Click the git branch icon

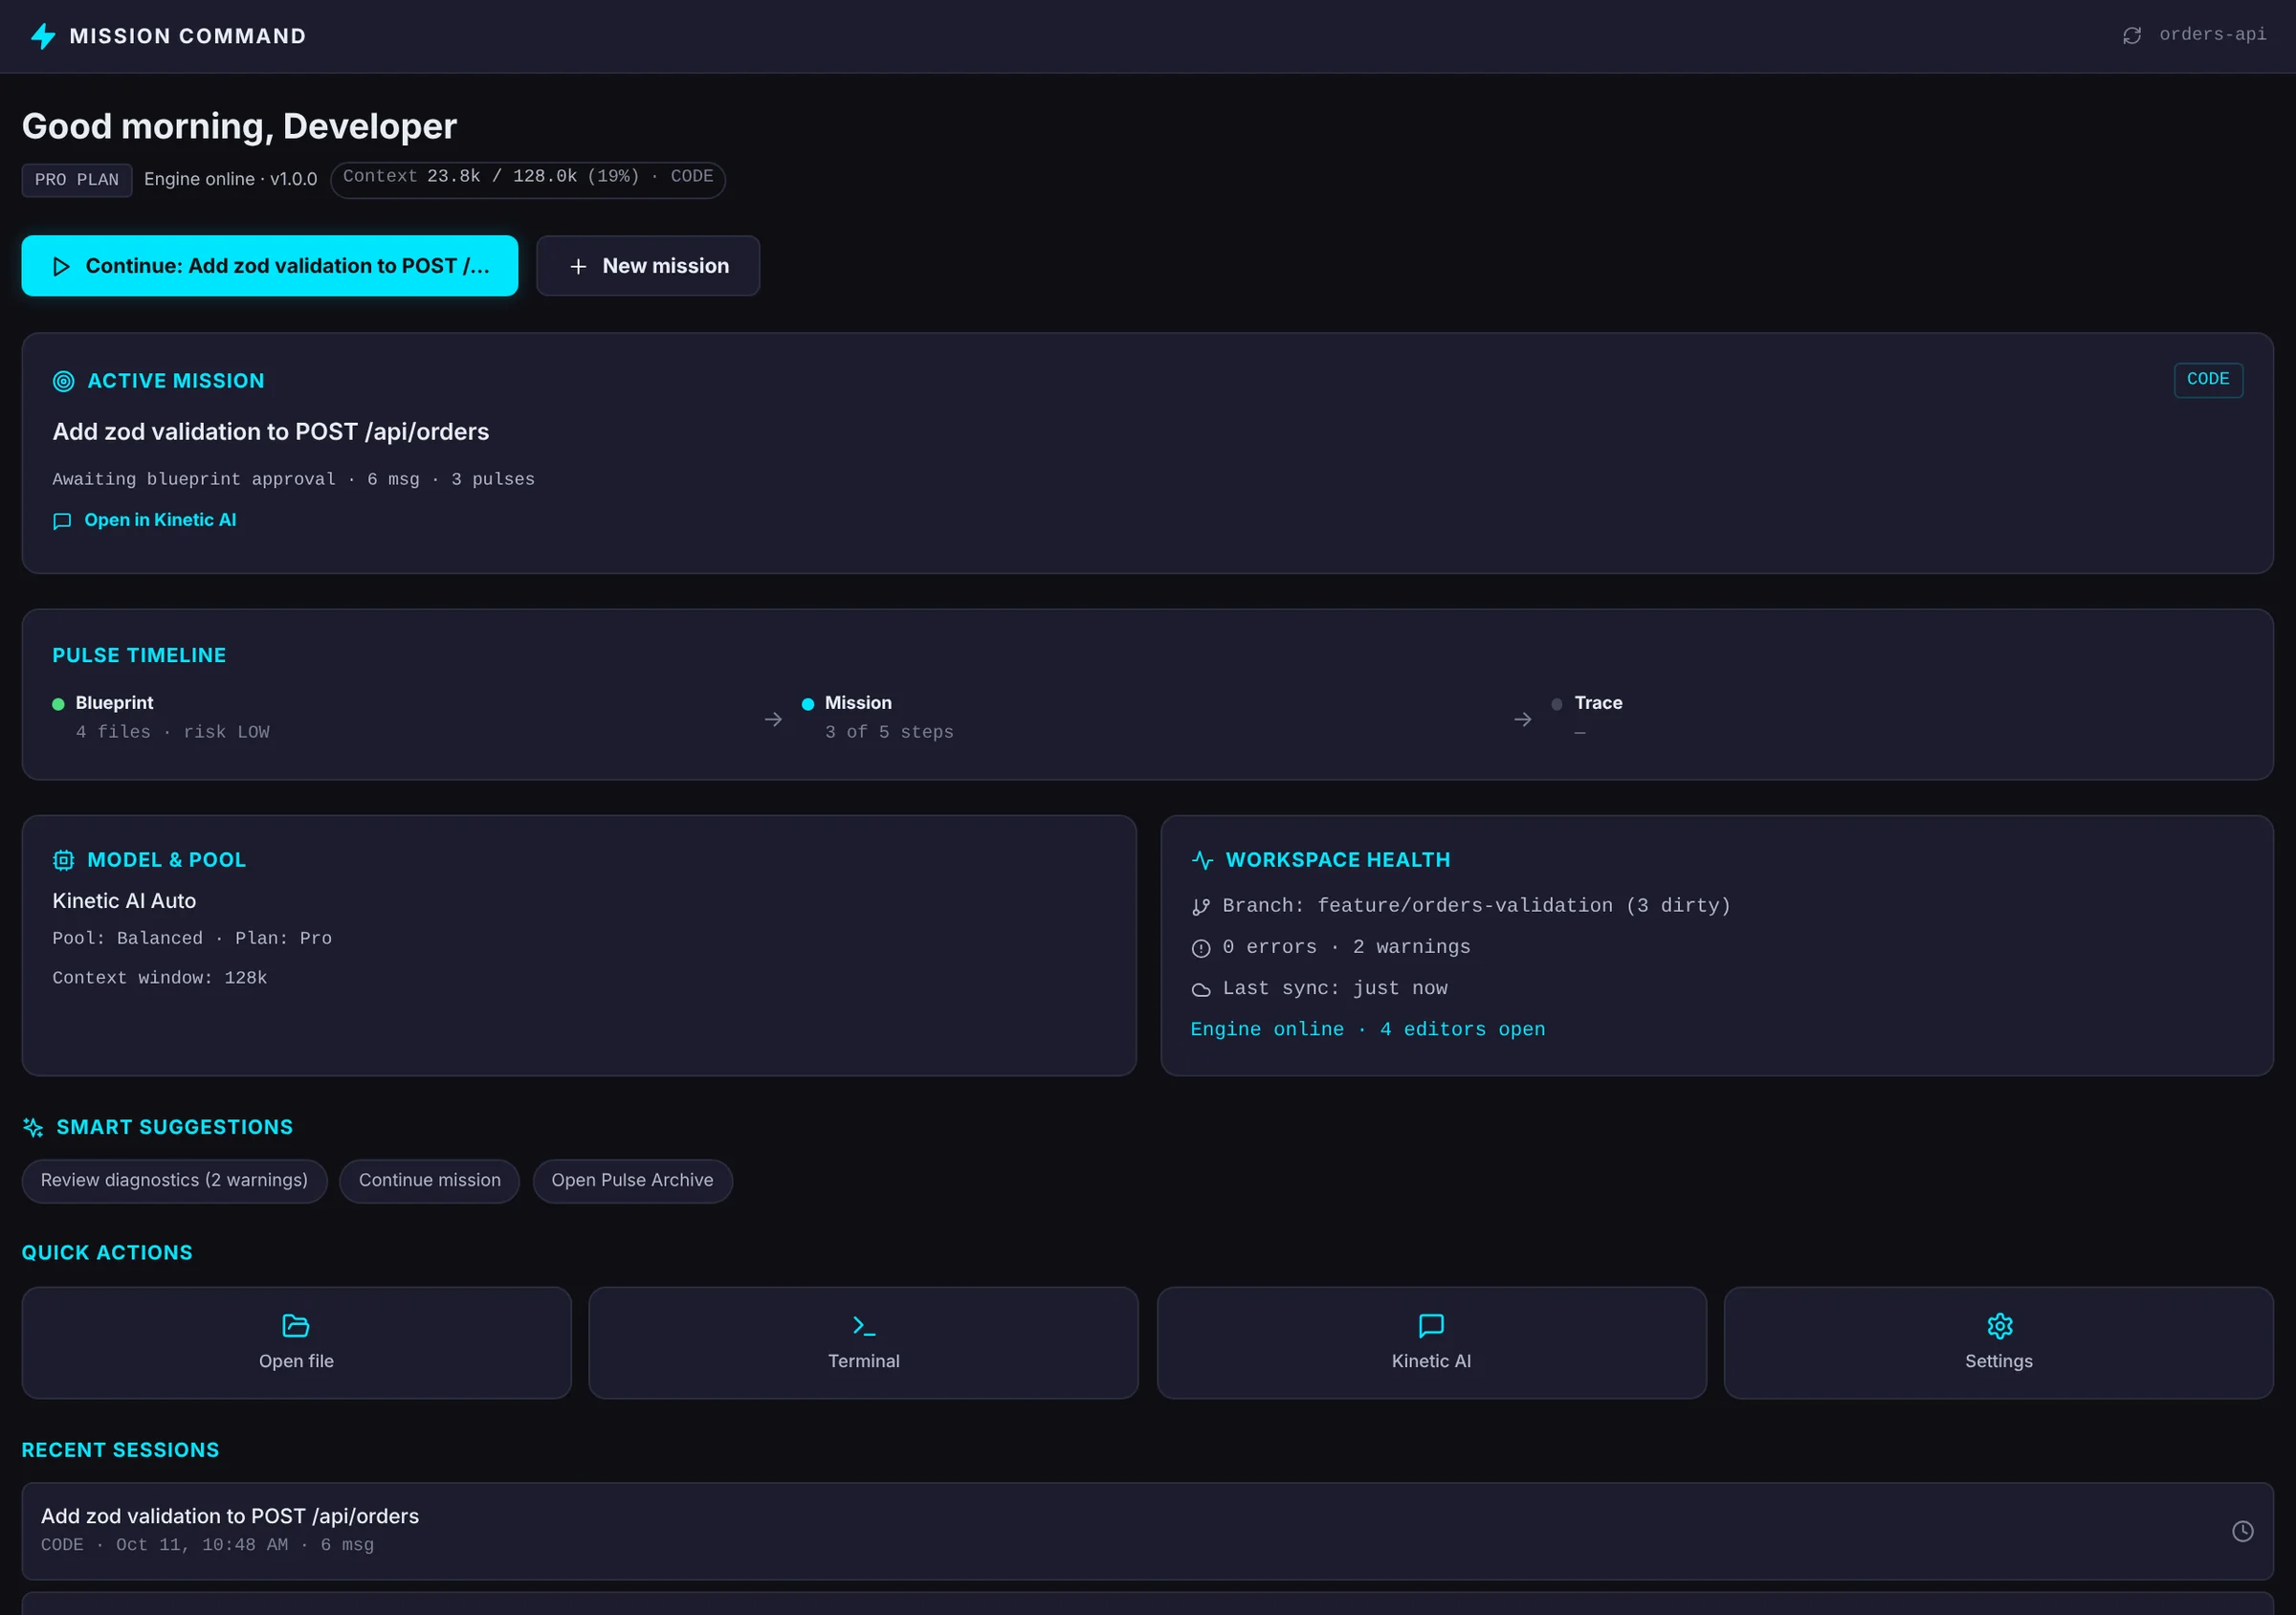click(1201, 907)
